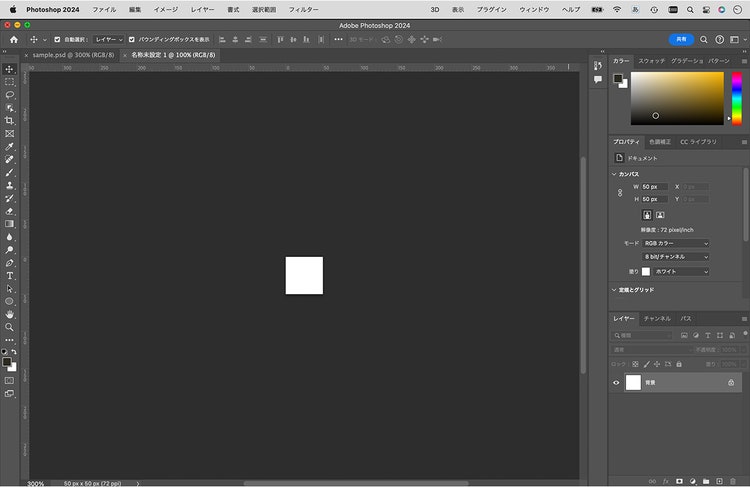Open the フィルター menu
Viewport: 750px width, 487px height.
click(303, 10)
